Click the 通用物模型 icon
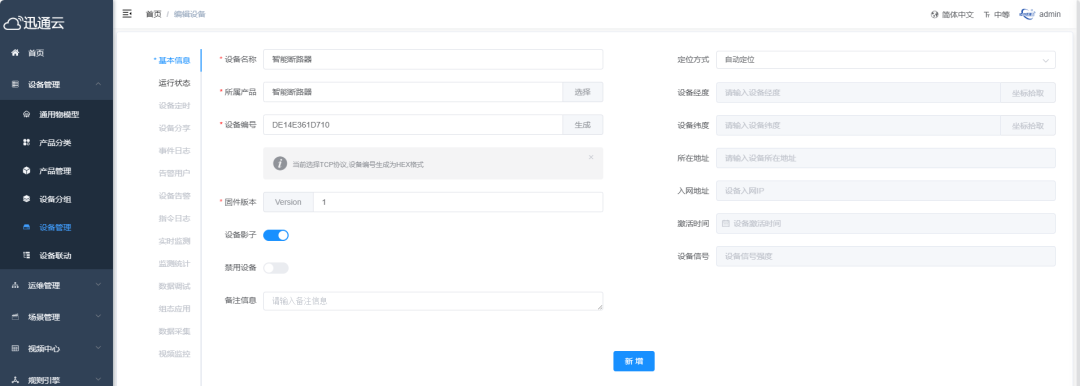 pyautogui.click(x=26, y=114)
